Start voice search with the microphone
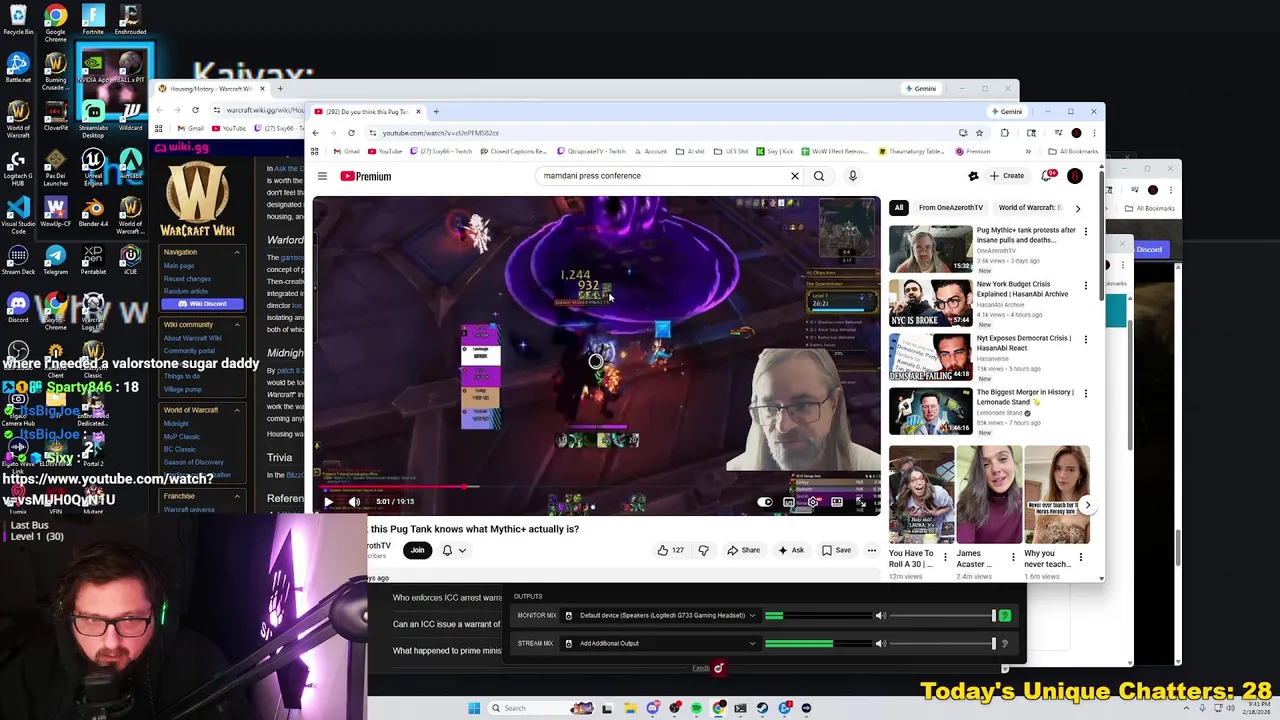This screenshot has width=1280, height=720. [853, 176]
